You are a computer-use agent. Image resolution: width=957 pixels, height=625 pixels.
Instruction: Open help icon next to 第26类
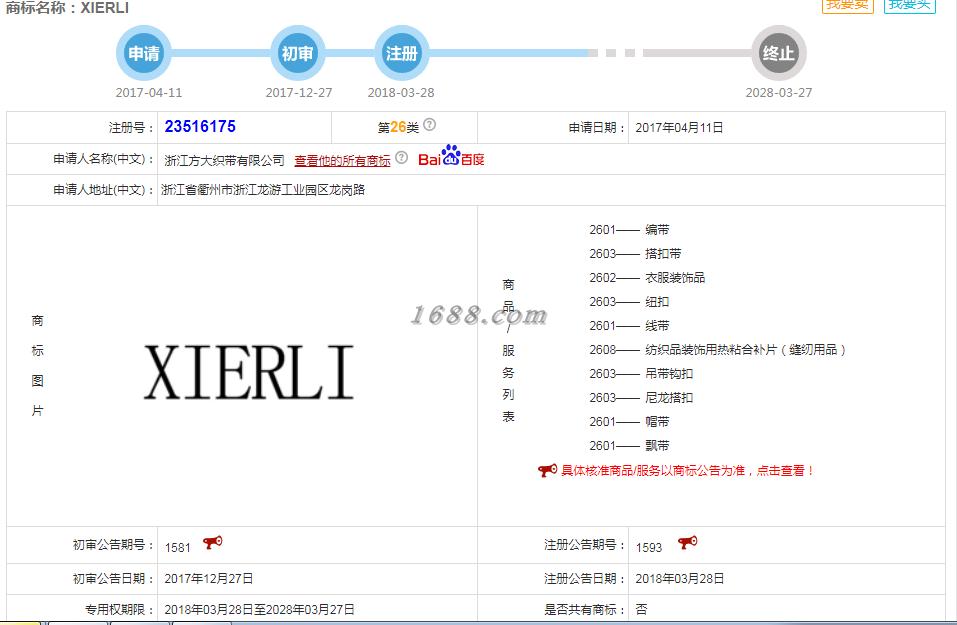(x=430, y=125)
